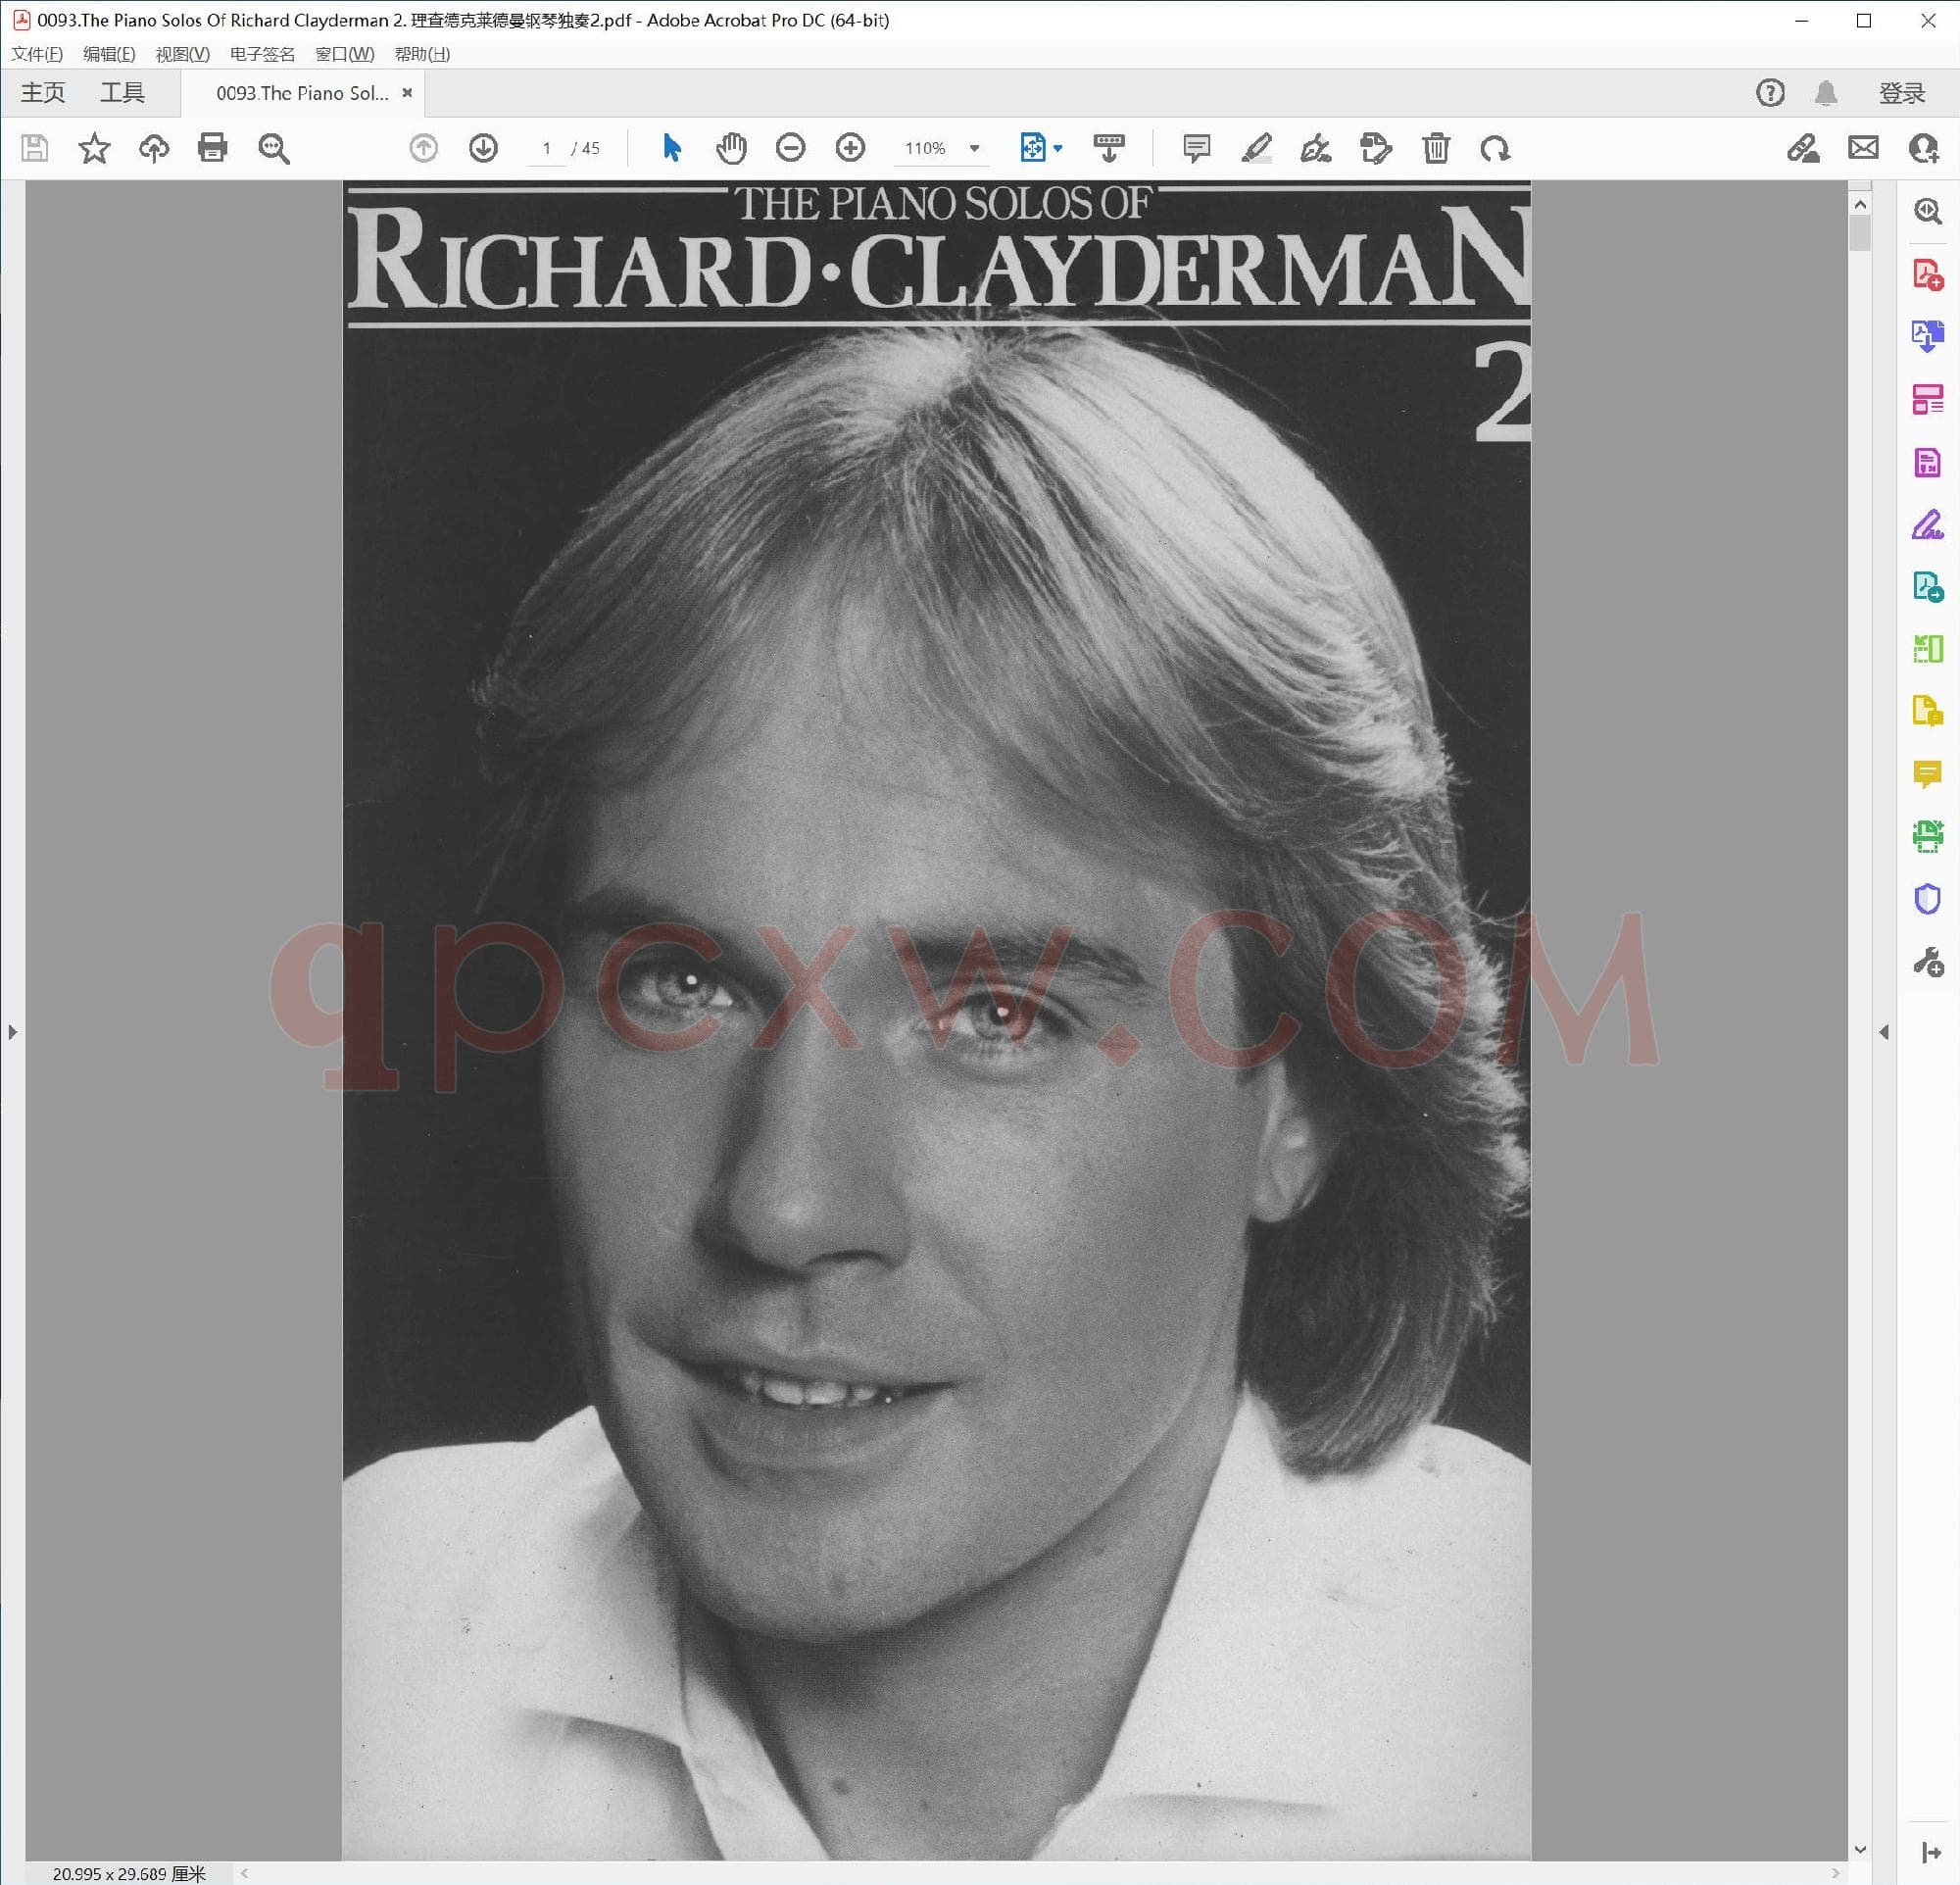
Task: Click the 登录 sign-in button
Action: [1901, 93]
